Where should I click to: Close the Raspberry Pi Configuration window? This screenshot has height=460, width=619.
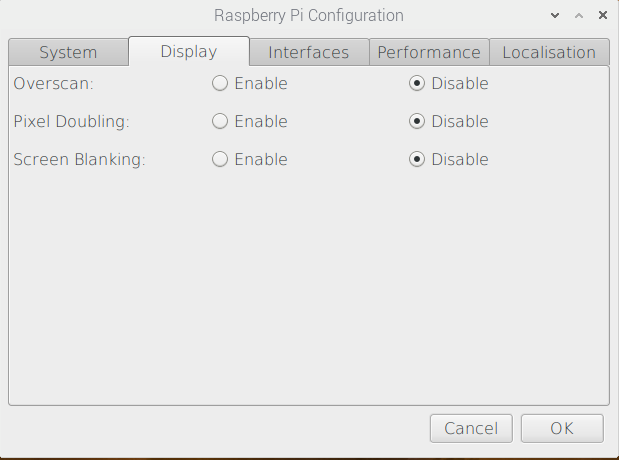(x=603, y=15)
